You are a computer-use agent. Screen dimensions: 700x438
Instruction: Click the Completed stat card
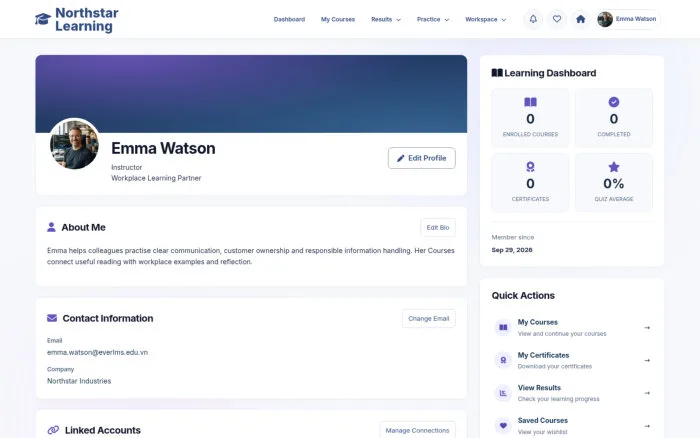[x=614, y=118]
